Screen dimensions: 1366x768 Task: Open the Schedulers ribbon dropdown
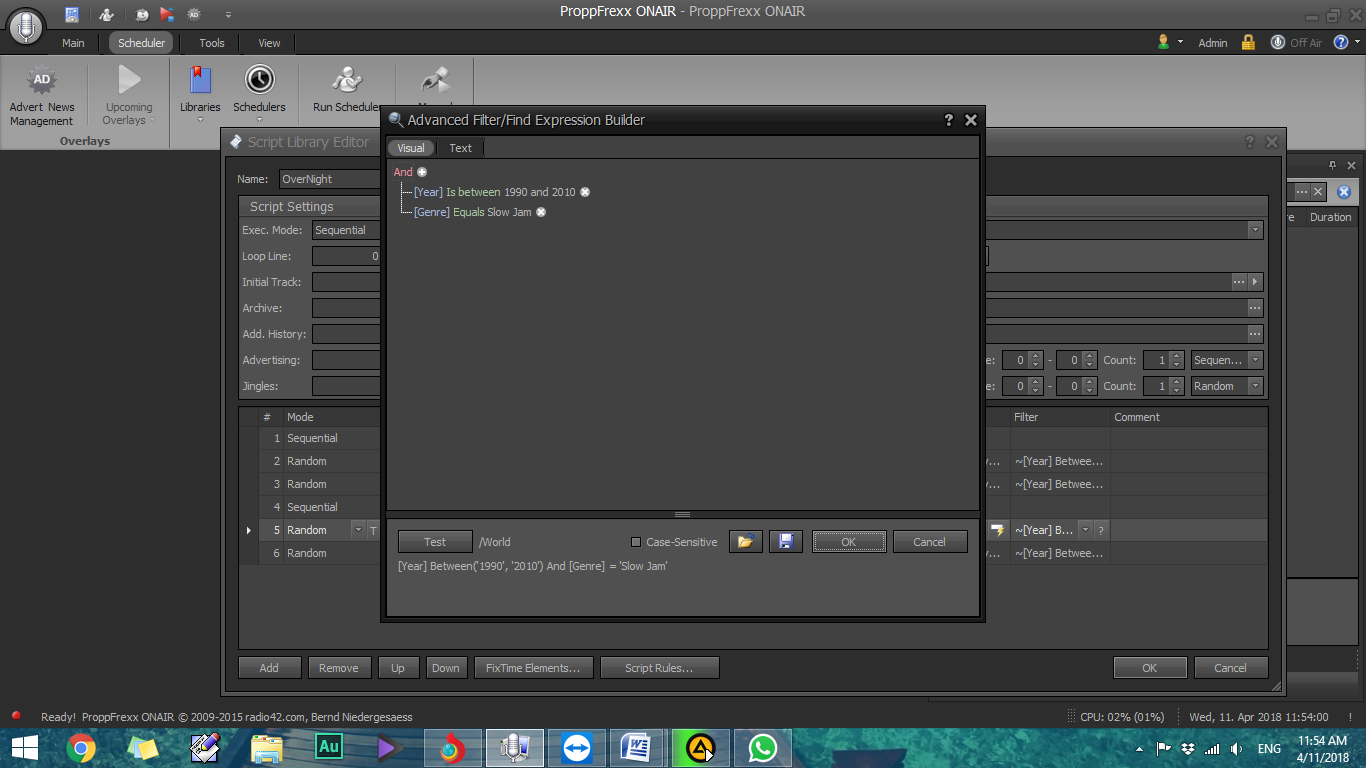pos(259,95)
